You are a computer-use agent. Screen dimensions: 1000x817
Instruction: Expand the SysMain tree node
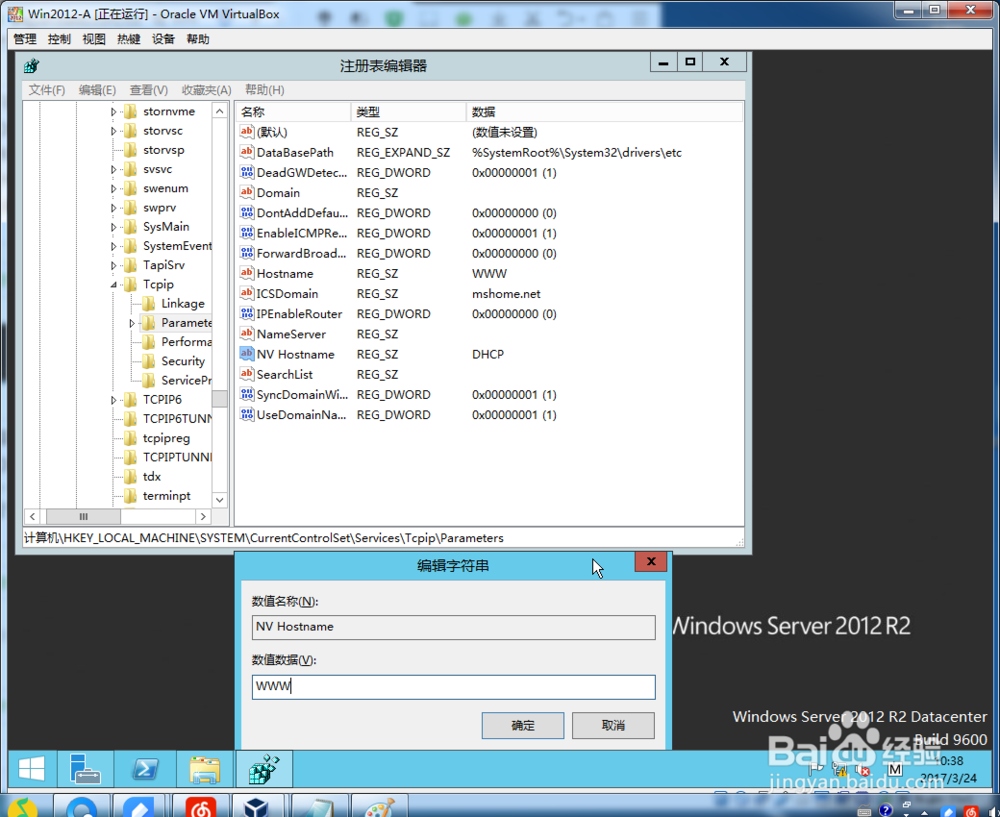(114, 227)
